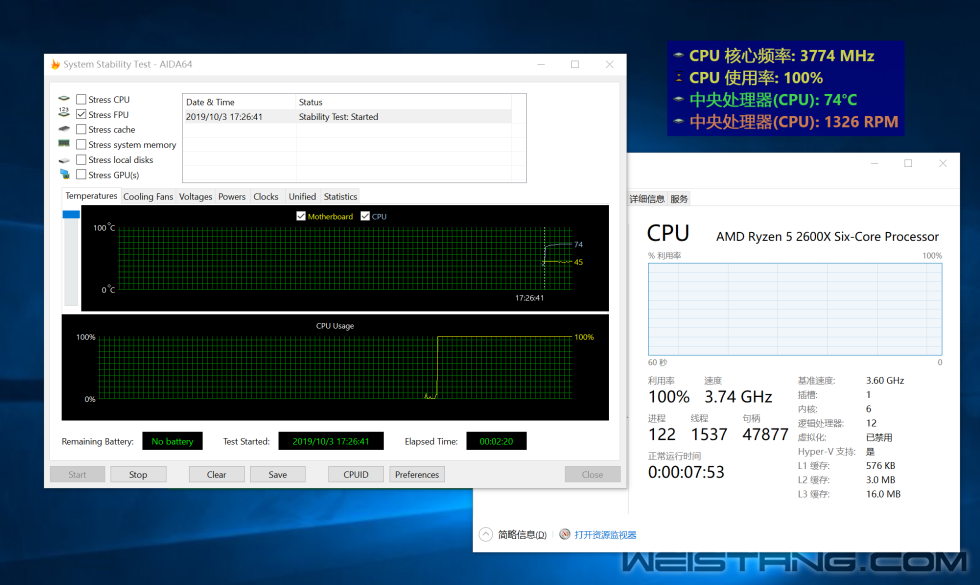The image size is (980, 585).
Task: Click the resource monitor icon in Task Manager
Action: tap(564, 534)
